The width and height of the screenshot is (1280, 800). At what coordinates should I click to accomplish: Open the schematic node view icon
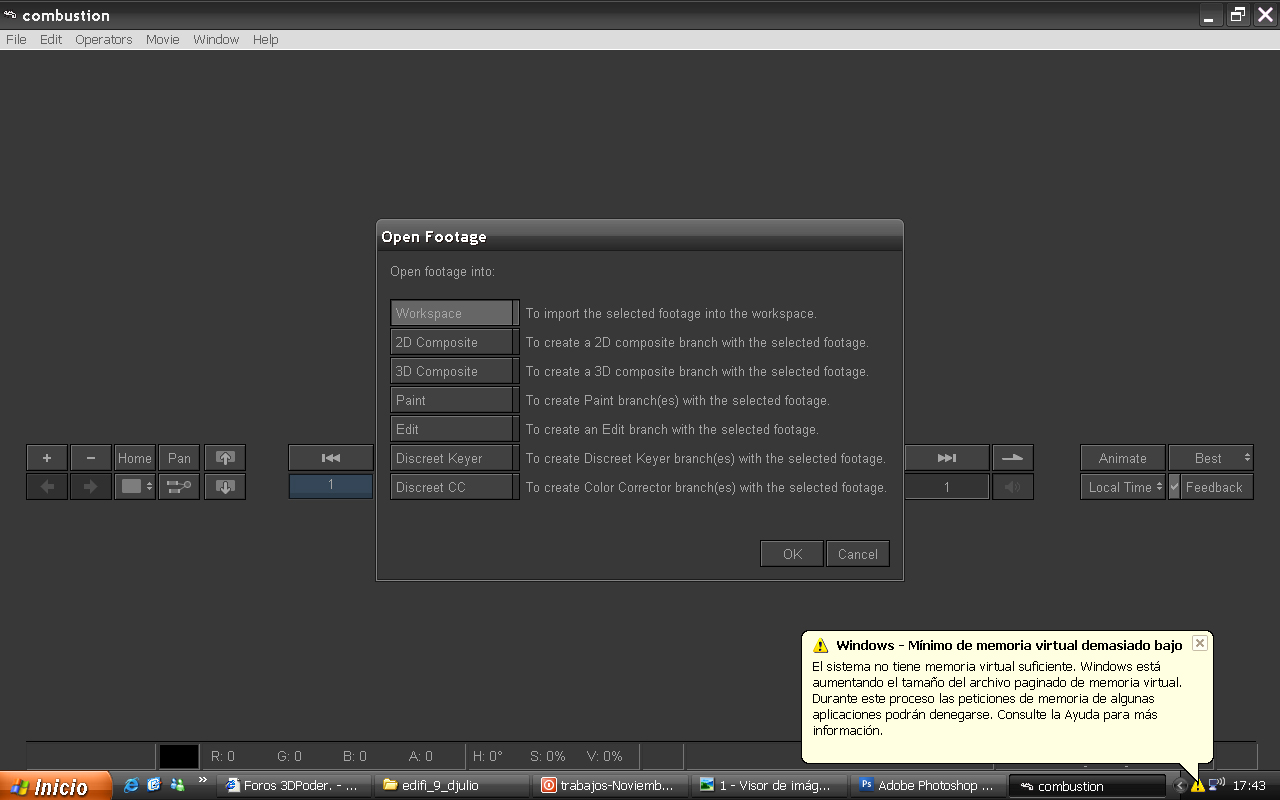(x=180, y=487)
